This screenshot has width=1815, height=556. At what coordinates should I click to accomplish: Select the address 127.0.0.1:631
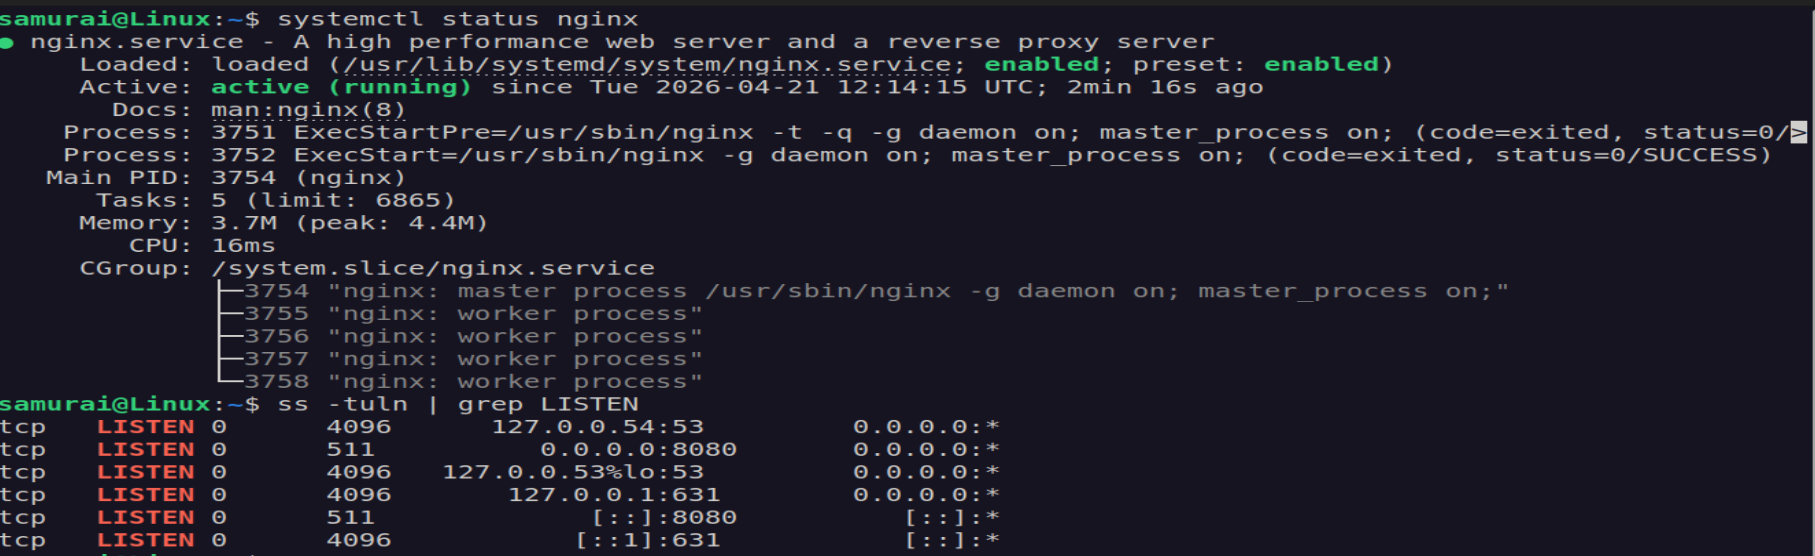614,495
